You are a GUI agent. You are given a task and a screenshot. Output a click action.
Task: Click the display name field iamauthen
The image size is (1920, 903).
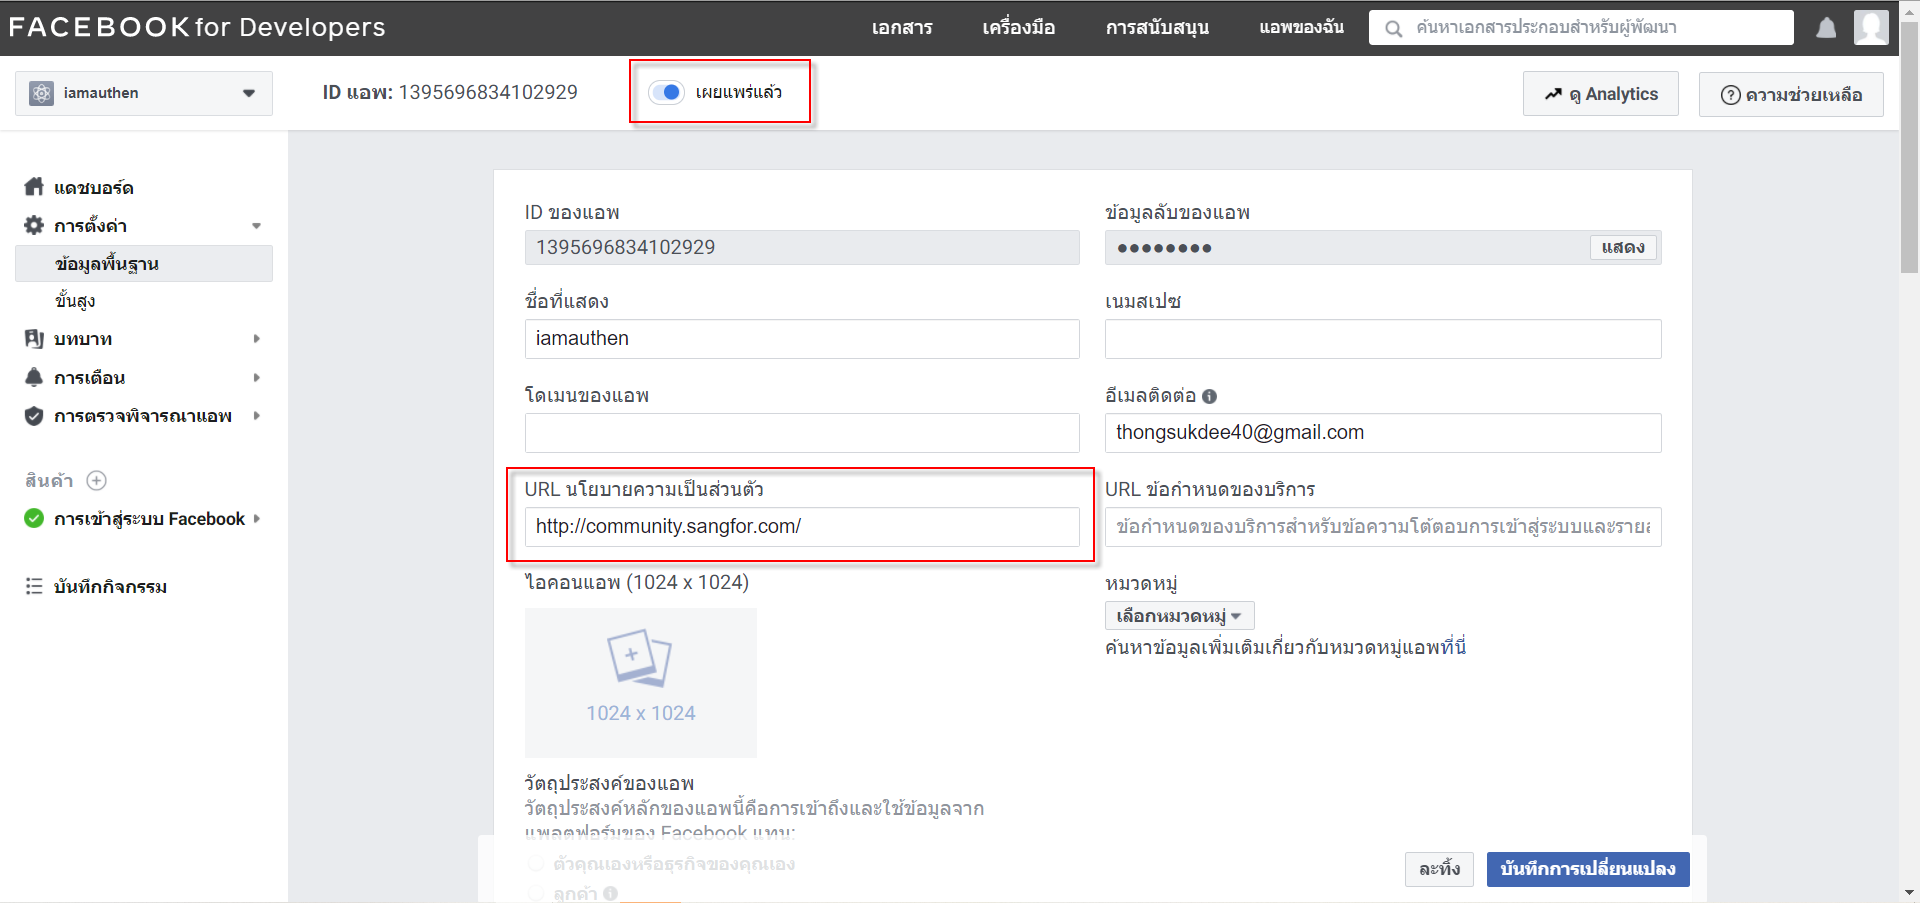[x=802, y=339]
